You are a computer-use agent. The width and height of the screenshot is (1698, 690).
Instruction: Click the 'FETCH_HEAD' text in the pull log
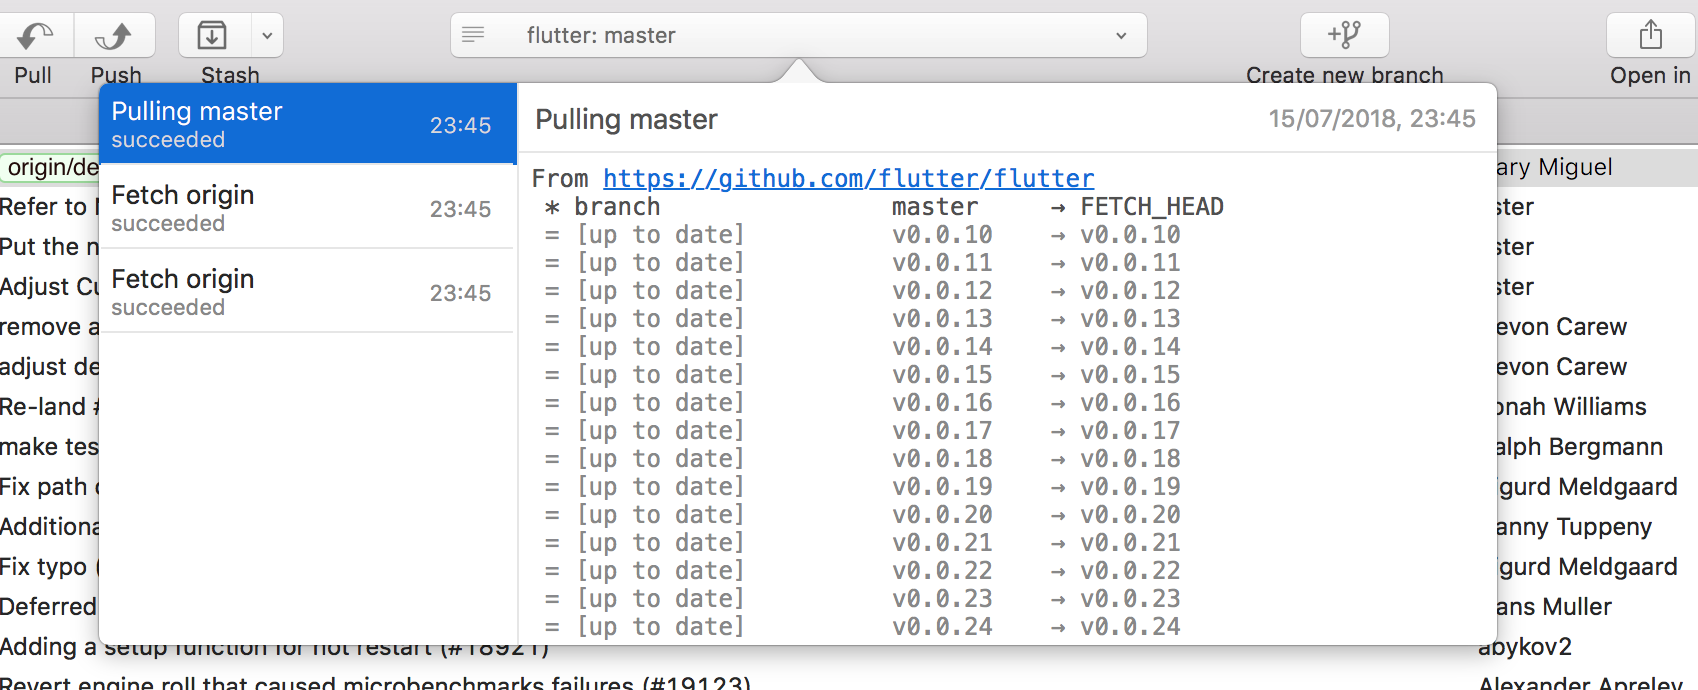coord(1152,207)
